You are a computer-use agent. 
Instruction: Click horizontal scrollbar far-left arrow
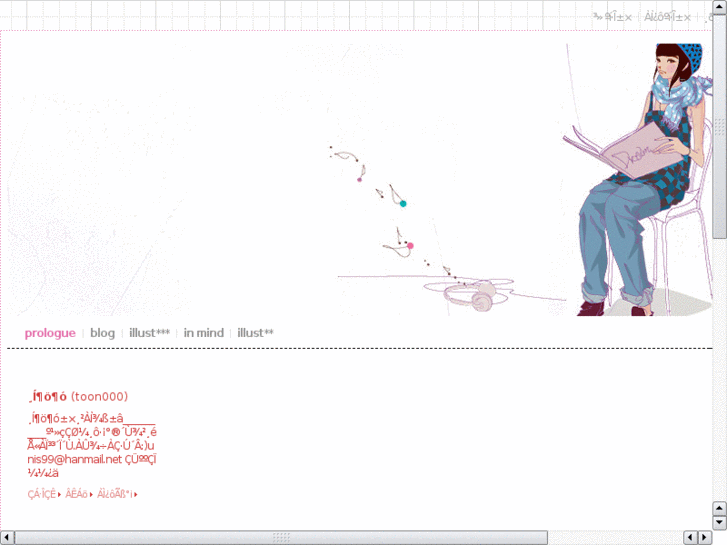7,538
